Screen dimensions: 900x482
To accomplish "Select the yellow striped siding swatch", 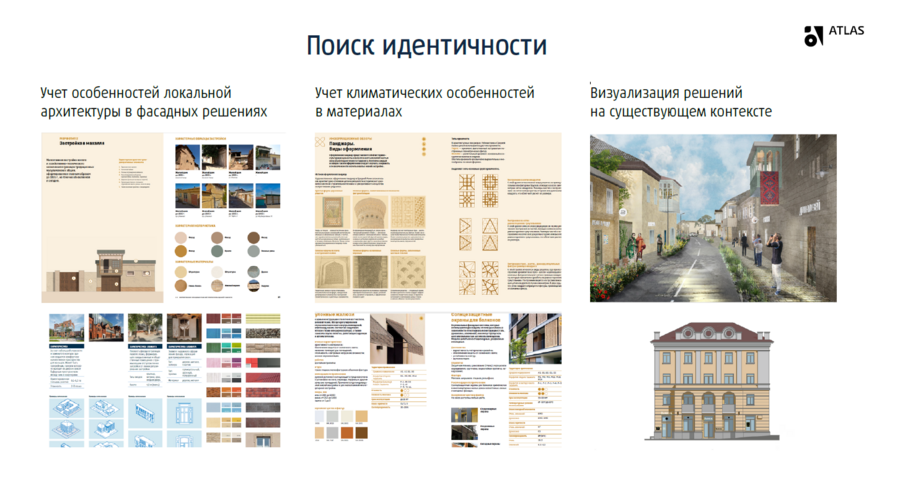I will pos(263,319).
